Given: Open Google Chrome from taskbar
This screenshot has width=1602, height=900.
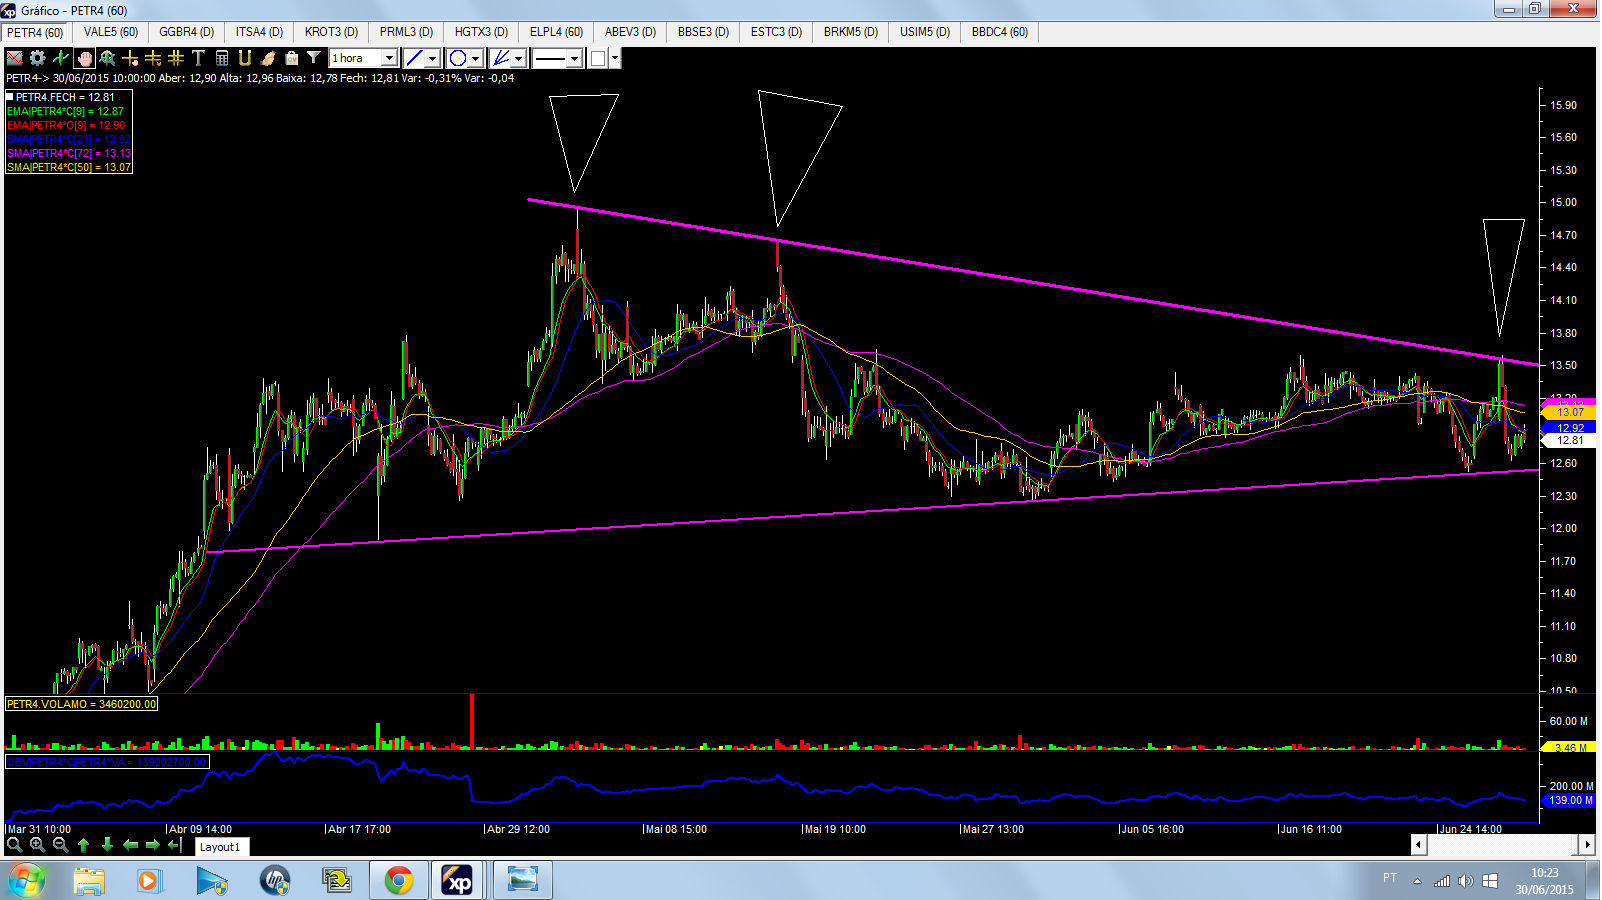Looking at the screenshot, I should click(398, 880).
